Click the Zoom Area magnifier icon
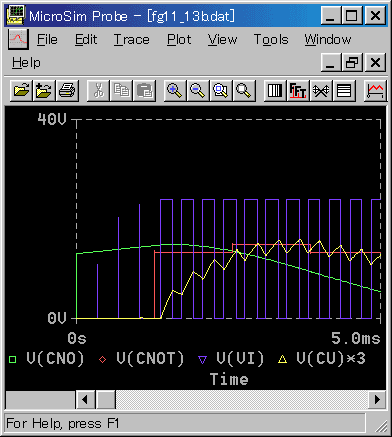The height and width of the screenshot is (437, 392). tap(221, 90)
